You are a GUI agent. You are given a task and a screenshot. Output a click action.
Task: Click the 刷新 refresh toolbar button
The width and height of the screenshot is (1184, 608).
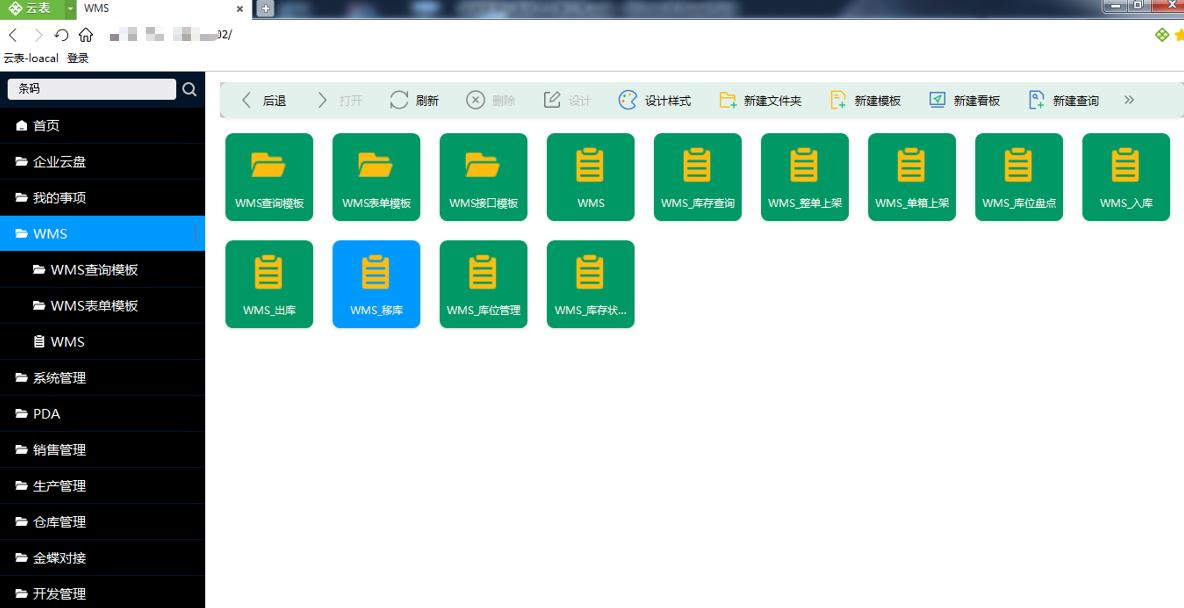click(414, 100)
